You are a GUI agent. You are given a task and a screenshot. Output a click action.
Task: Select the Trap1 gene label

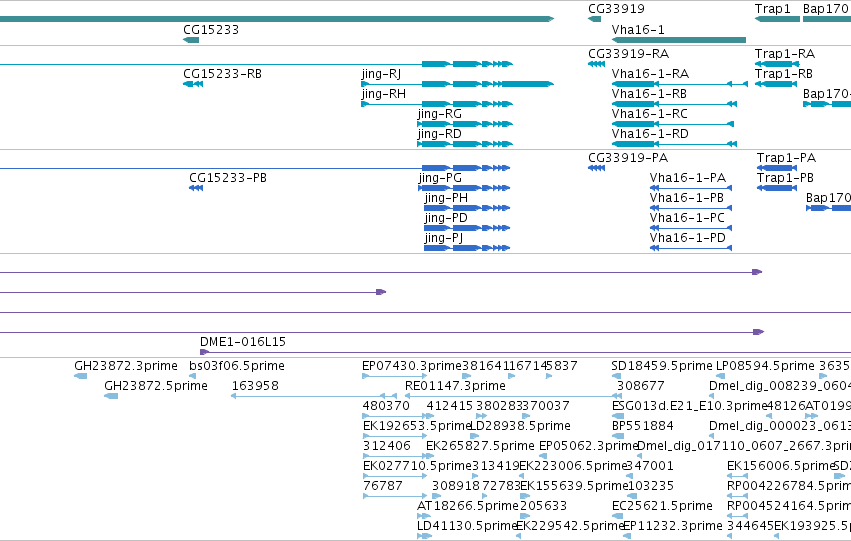pyautogui.click(x=772, y=9)
